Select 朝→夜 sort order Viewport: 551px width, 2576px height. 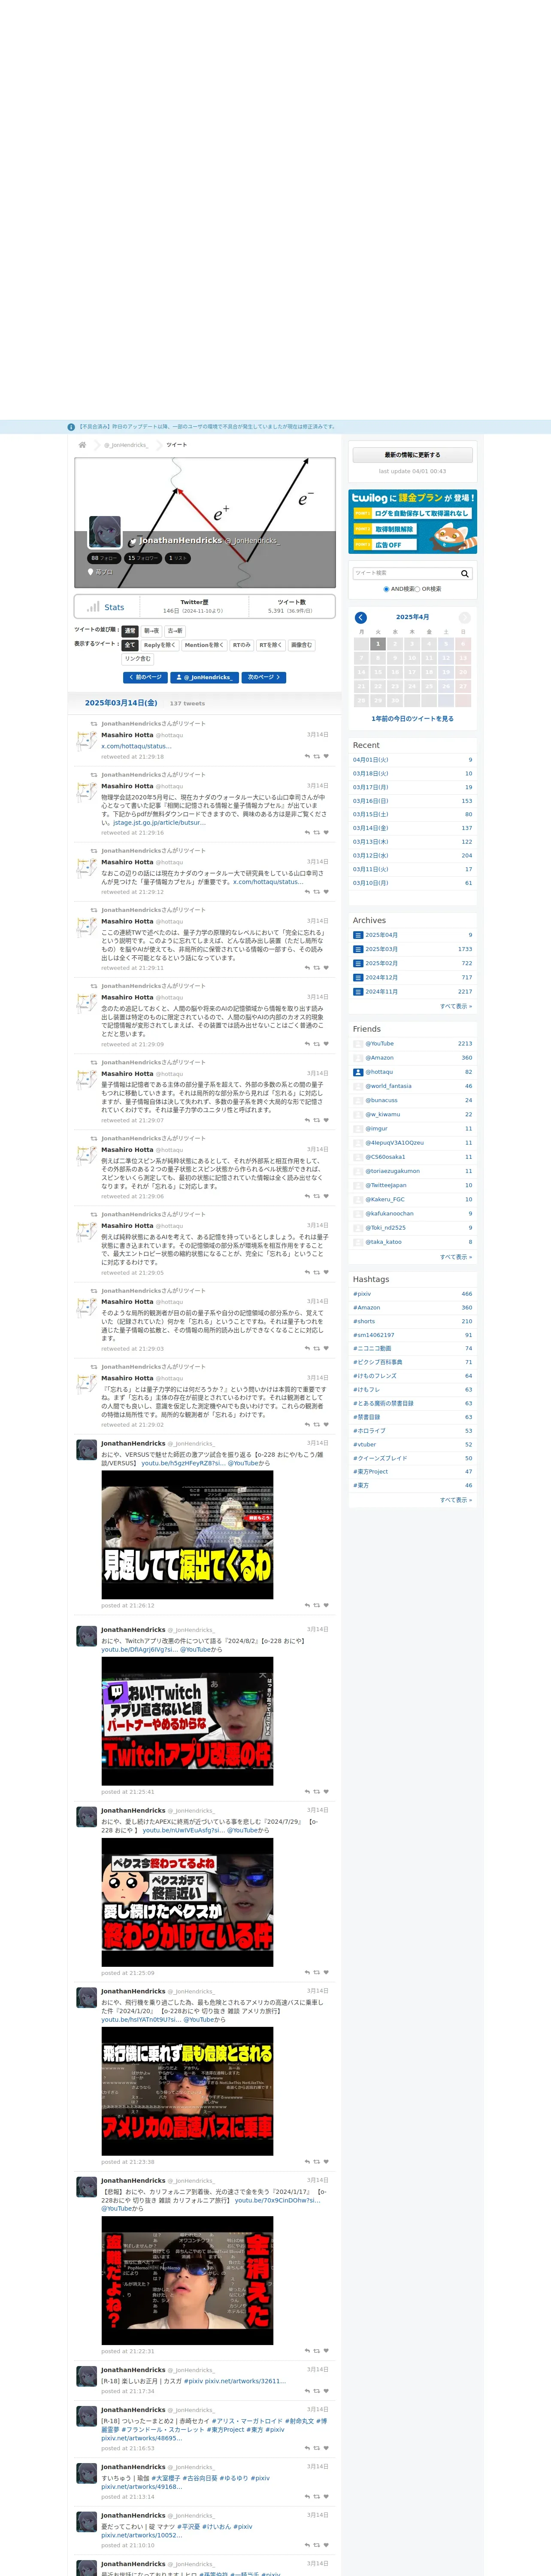click(151, 631)
